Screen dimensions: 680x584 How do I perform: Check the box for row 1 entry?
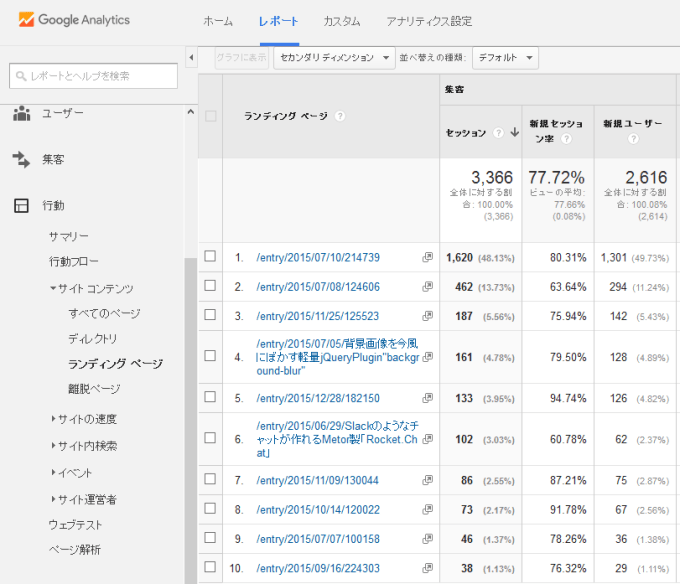point(210,257)
